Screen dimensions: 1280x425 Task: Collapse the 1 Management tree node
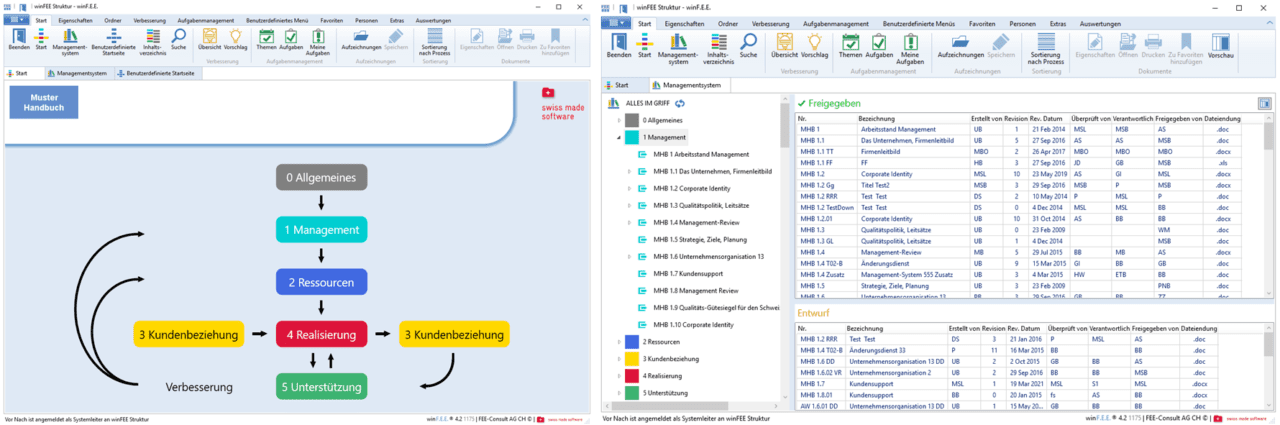point(619,137)
